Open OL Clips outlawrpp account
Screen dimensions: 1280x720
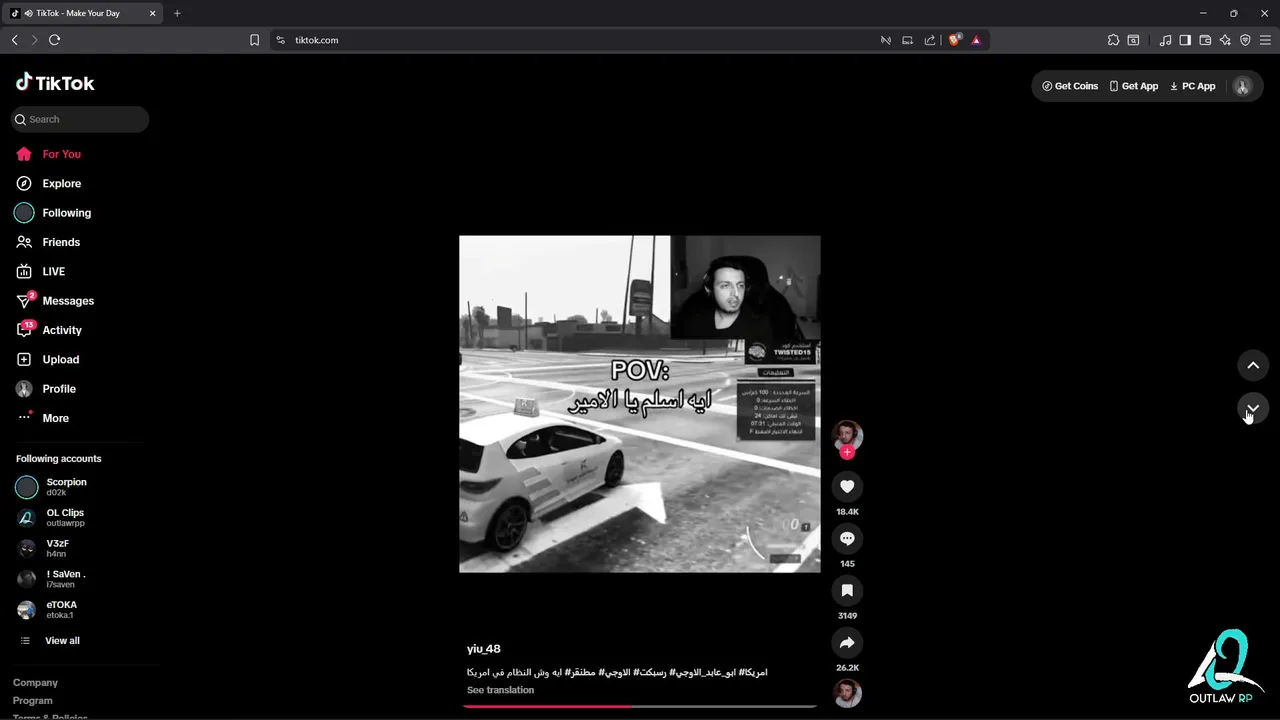point(65,518)
